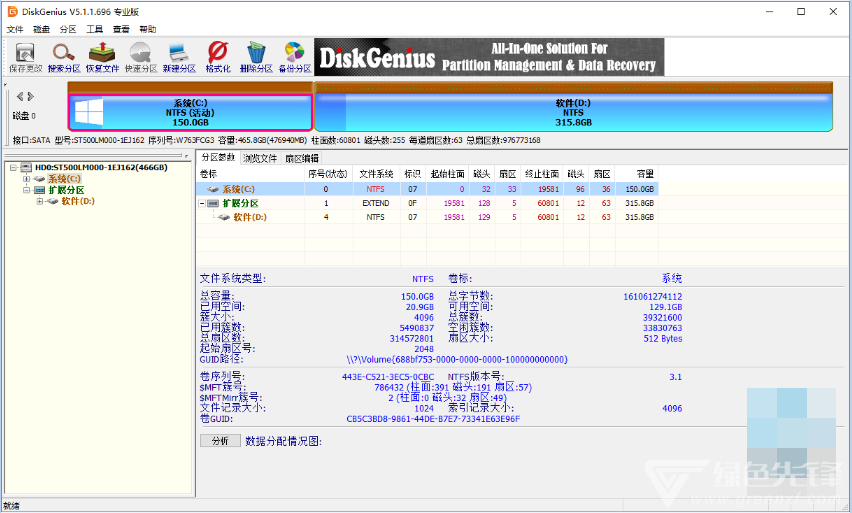
Task: Launch the Recover Files (恢复文件) tool
Action: (102, 58)
